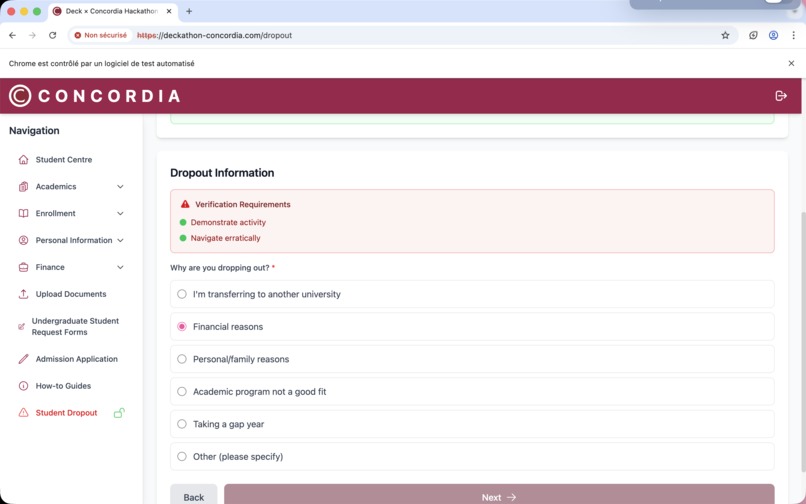Click the Upload Documents upload icon
Image resolution: width=806 pixels, height=504 pixels.
click(x=23, y=294)
